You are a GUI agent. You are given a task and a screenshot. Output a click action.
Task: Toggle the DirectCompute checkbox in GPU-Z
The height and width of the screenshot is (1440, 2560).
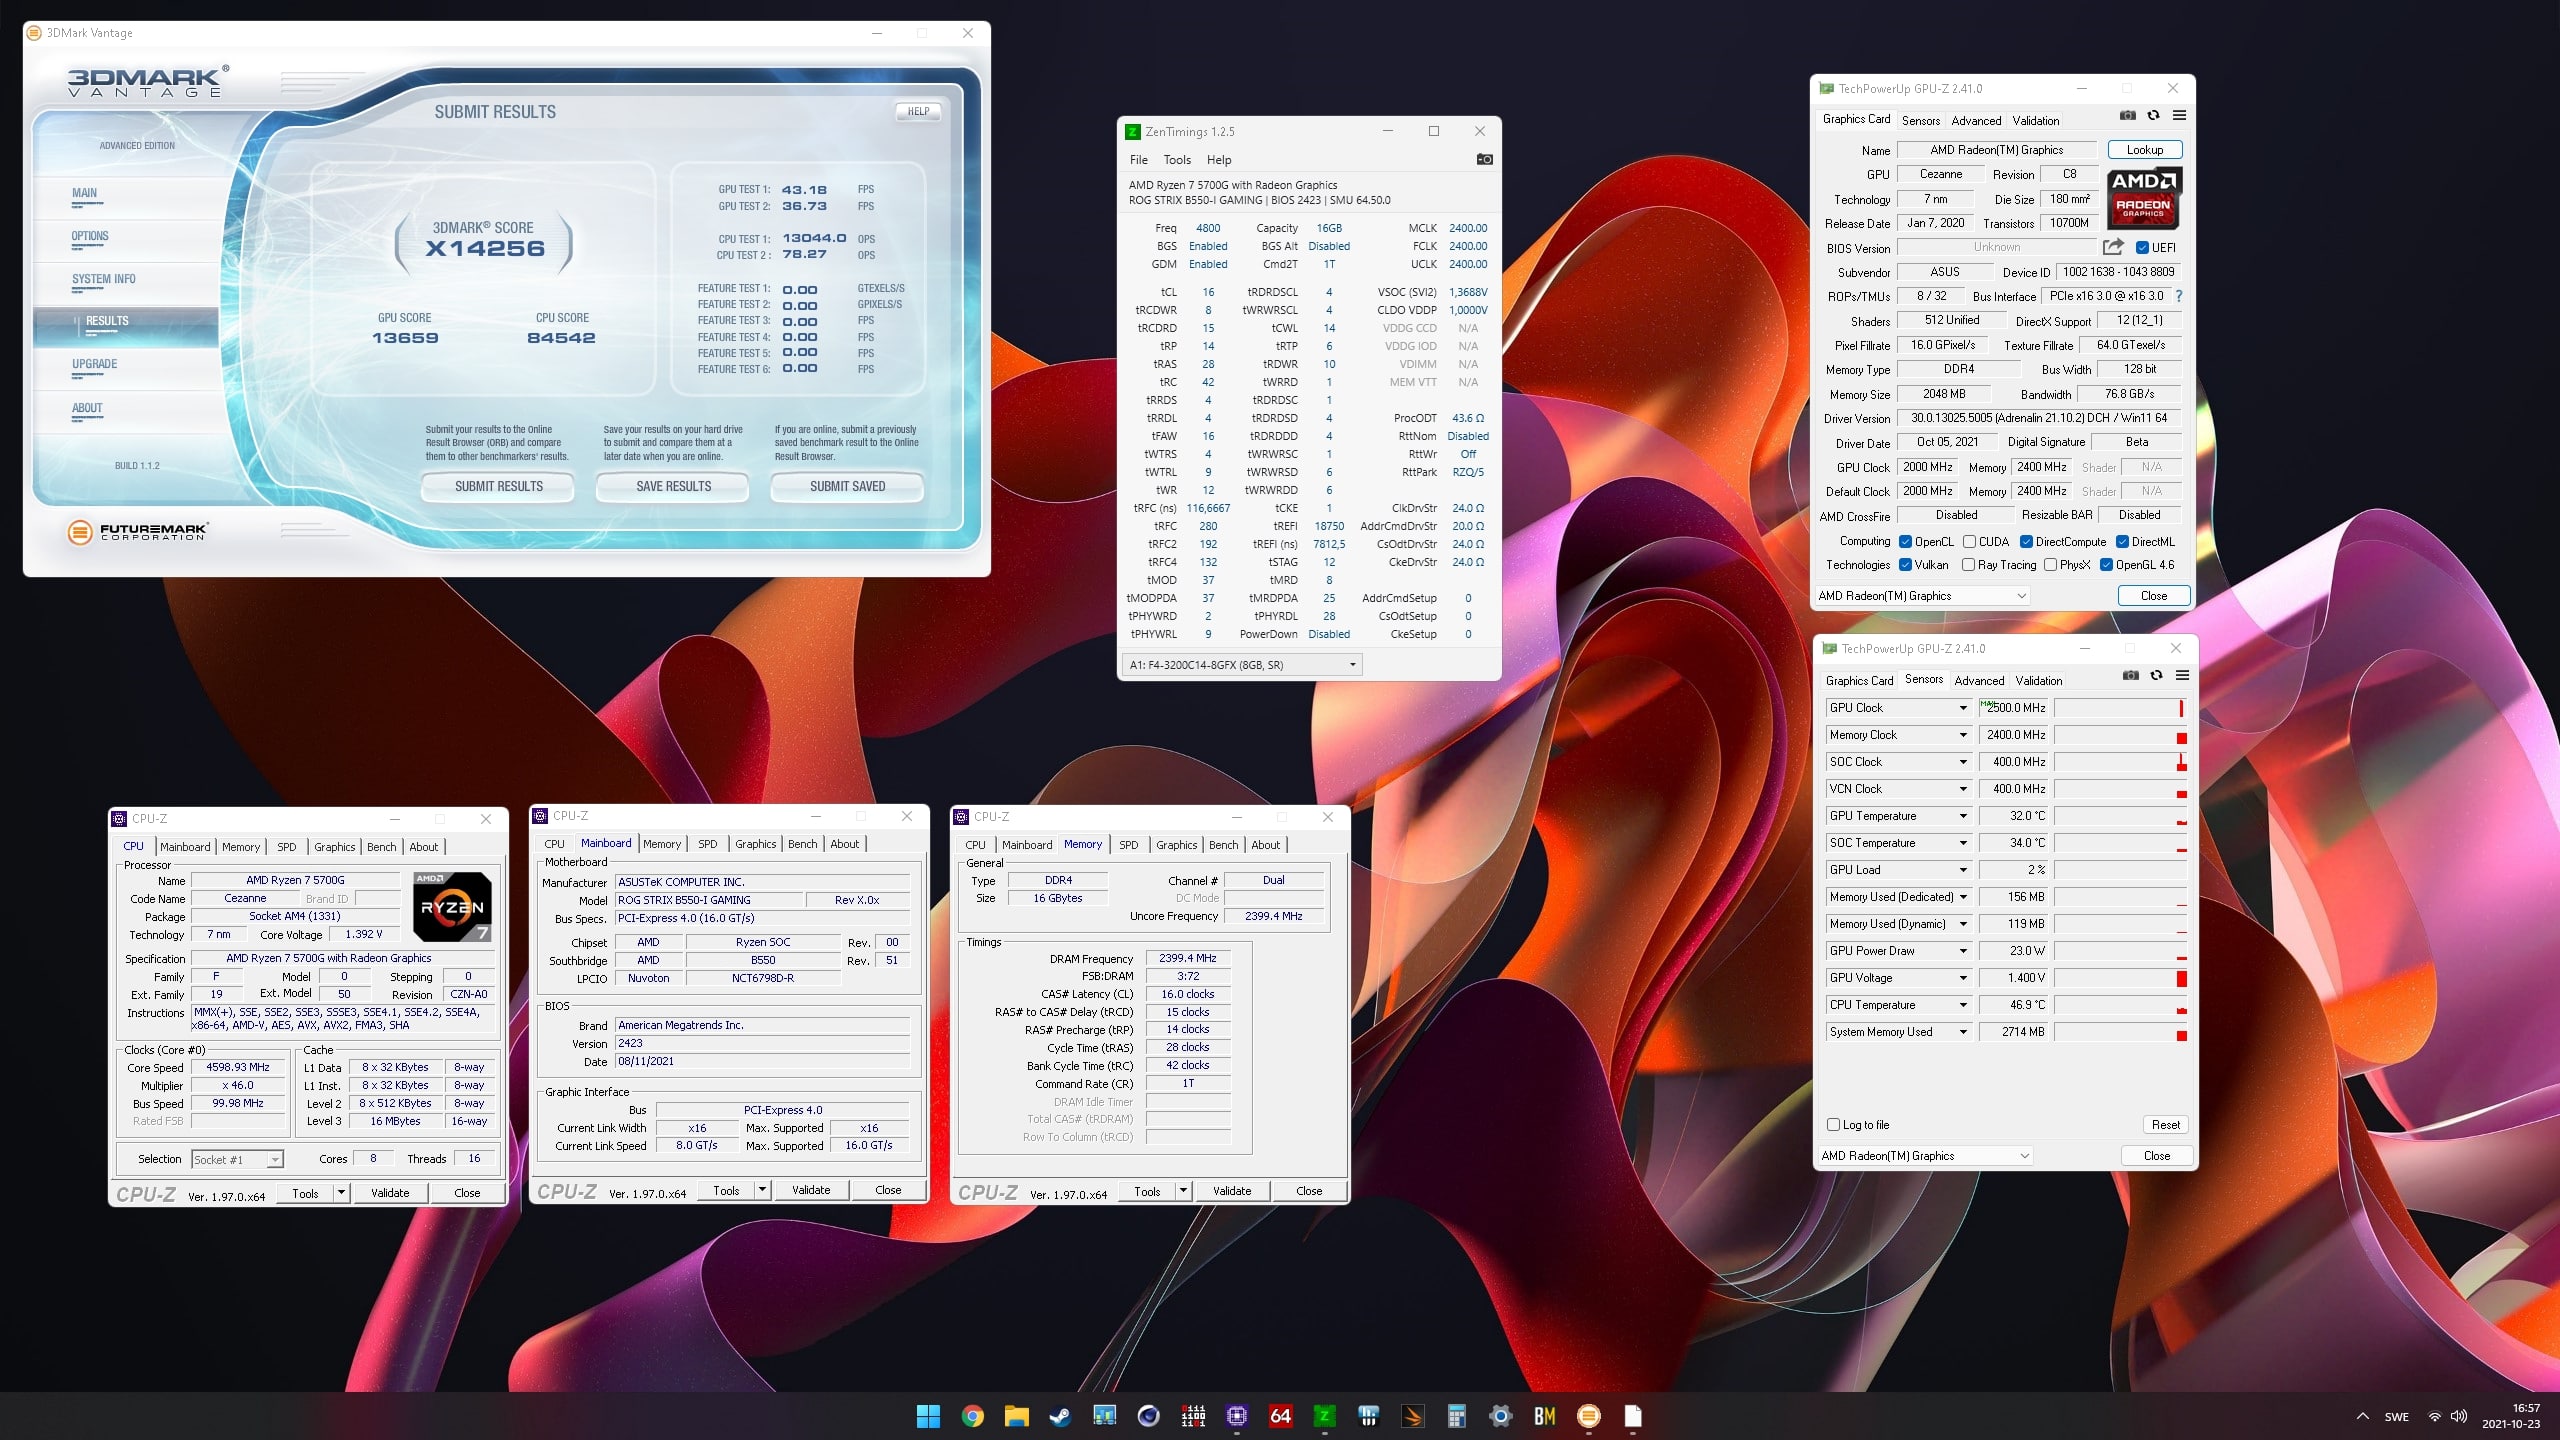coord(2026,542)
